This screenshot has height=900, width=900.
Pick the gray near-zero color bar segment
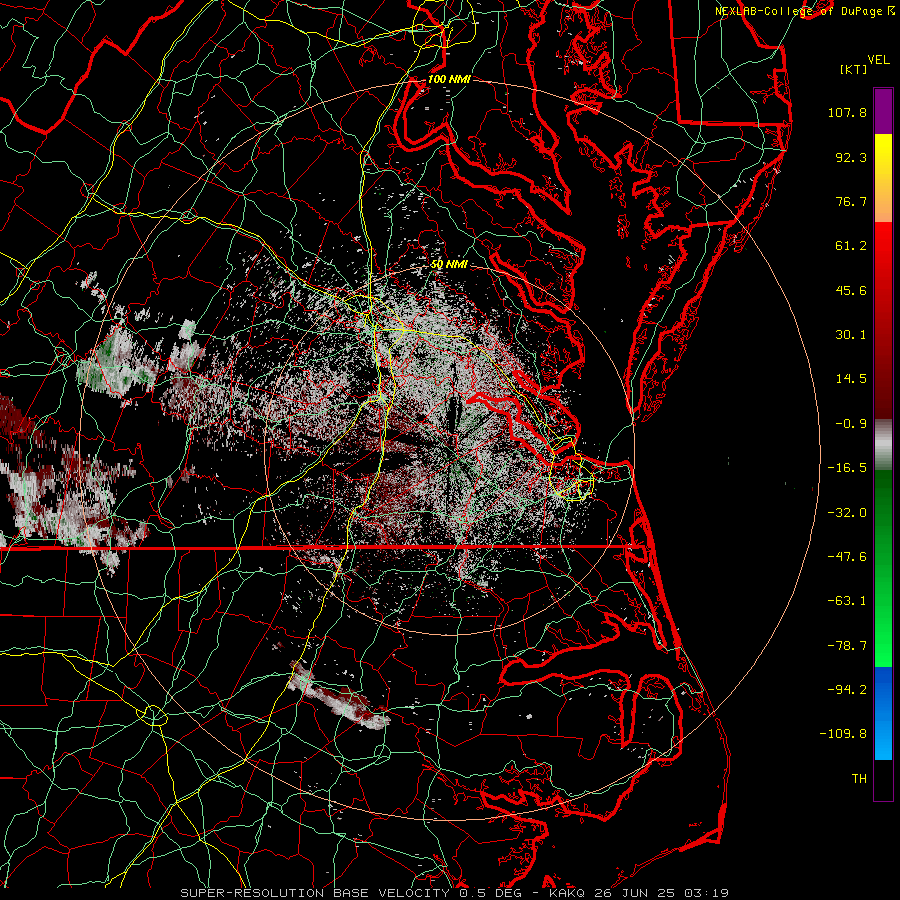[883, 444]
